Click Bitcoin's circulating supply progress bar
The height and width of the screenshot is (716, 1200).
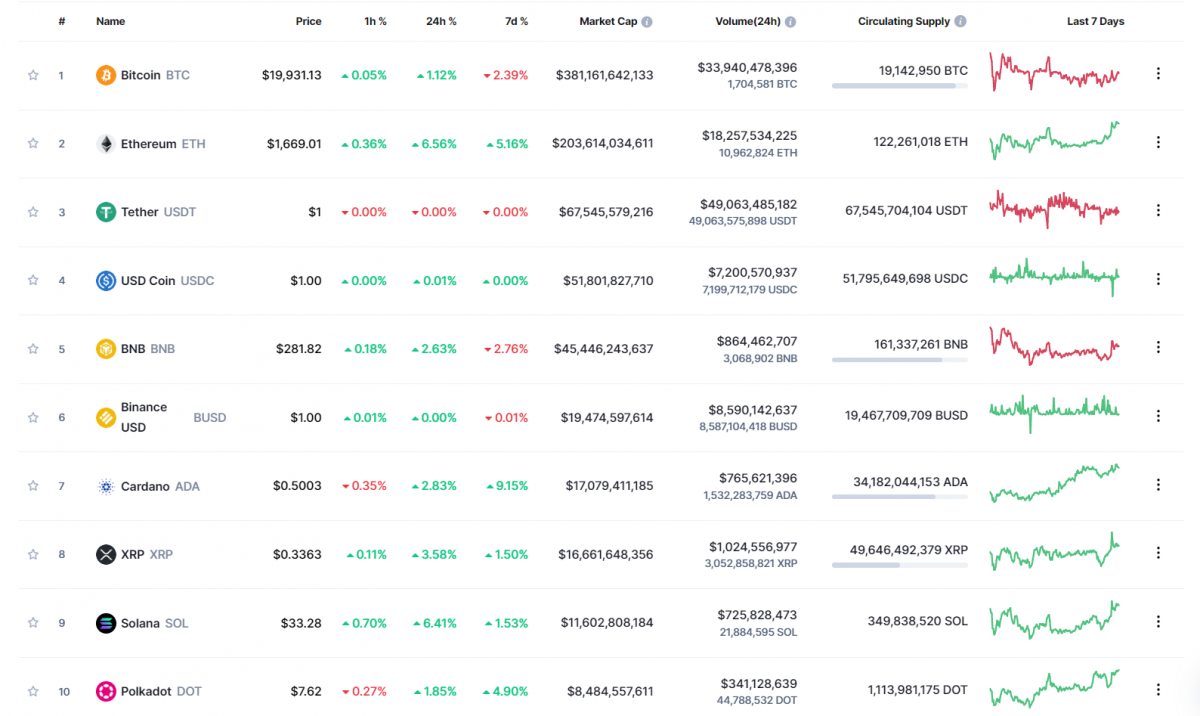click(x=899, y=87)
